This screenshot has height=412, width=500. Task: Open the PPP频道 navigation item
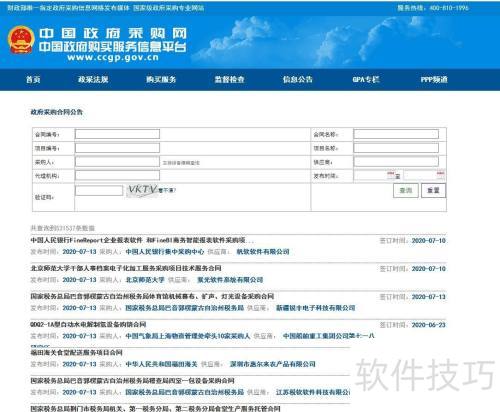click(434, 79)
